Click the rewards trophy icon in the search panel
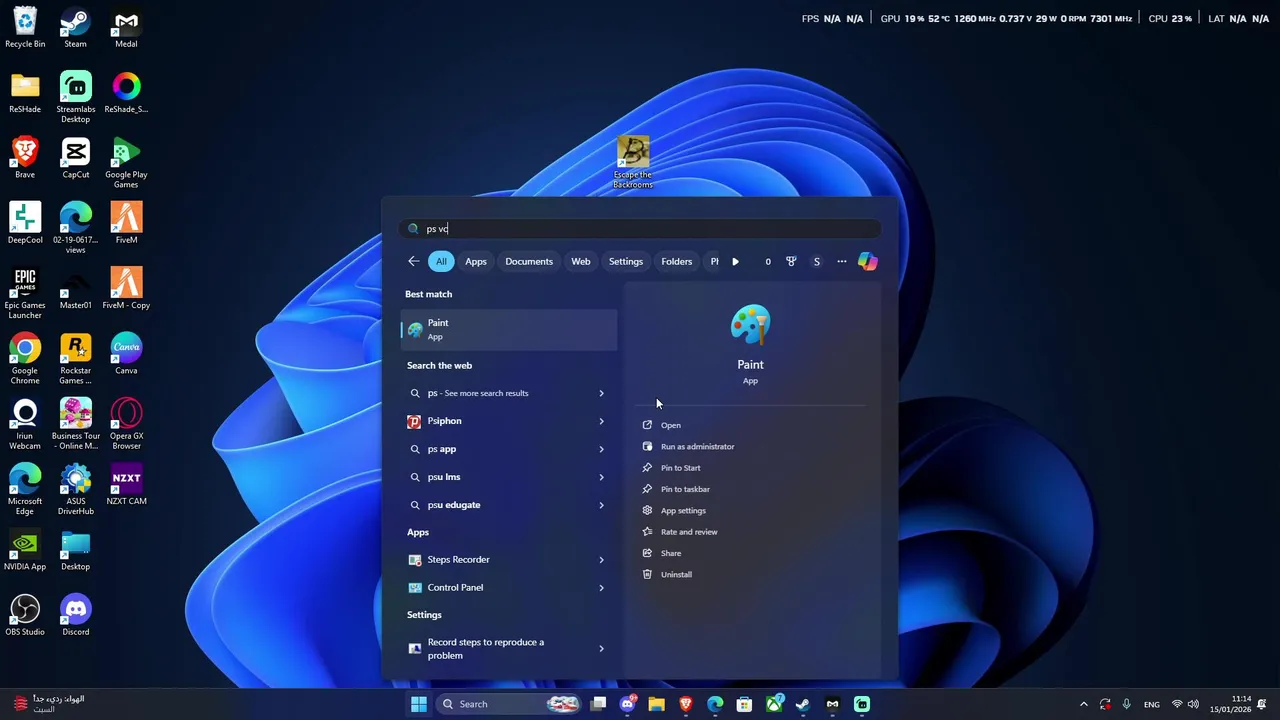 (x=791, y=261)
